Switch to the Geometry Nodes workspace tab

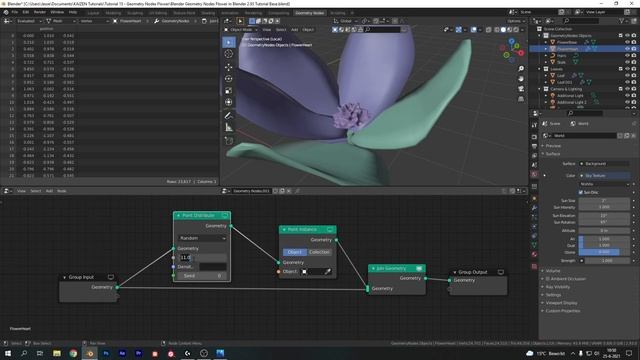[309, 13]
